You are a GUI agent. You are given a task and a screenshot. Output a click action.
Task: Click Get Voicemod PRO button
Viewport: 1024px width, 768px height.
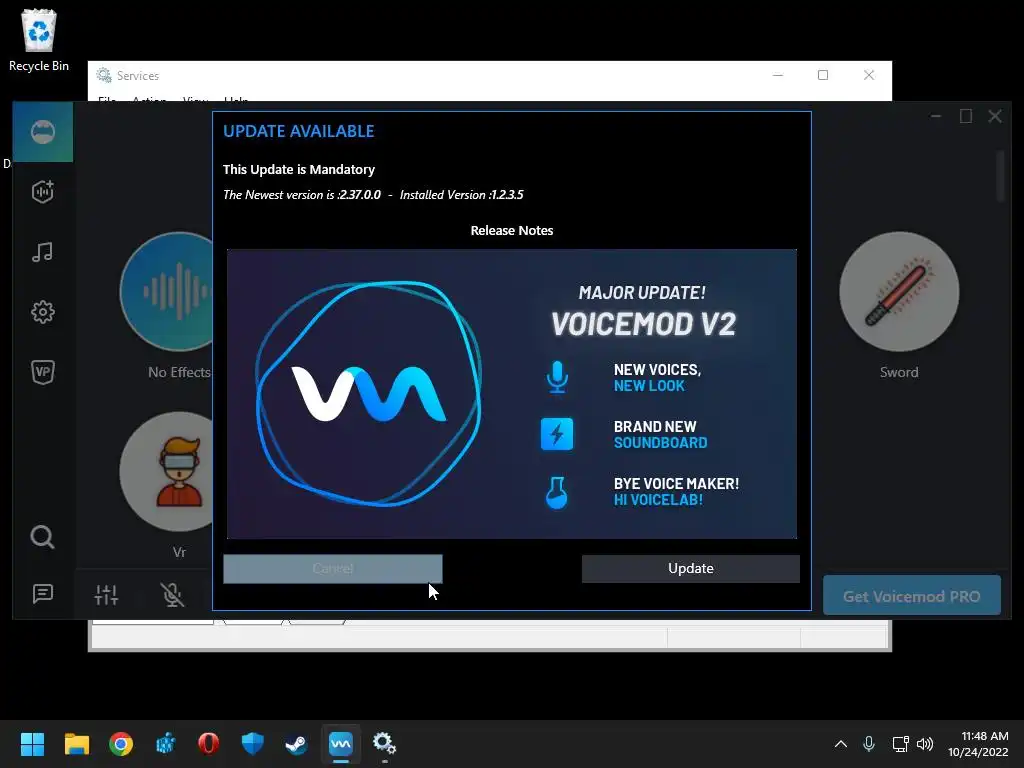pos(912,596)
